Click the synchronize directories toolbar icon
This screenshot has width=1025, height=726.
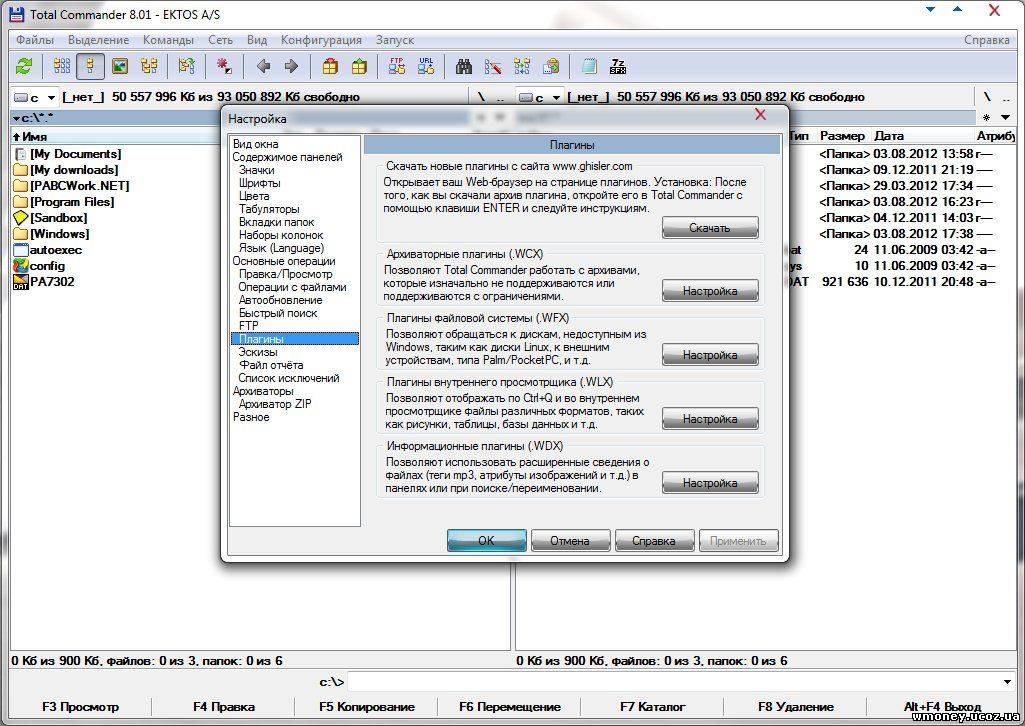click(522, 66)
